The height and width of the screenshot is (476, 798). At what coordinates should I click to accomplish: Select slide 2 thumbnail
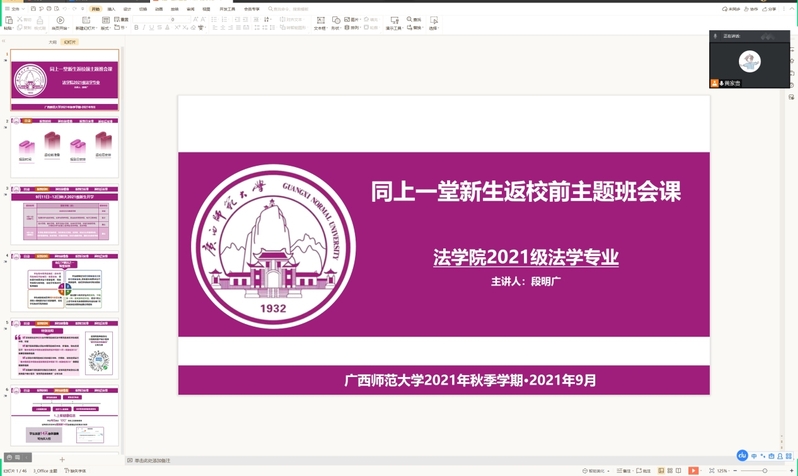coord(65,147)
